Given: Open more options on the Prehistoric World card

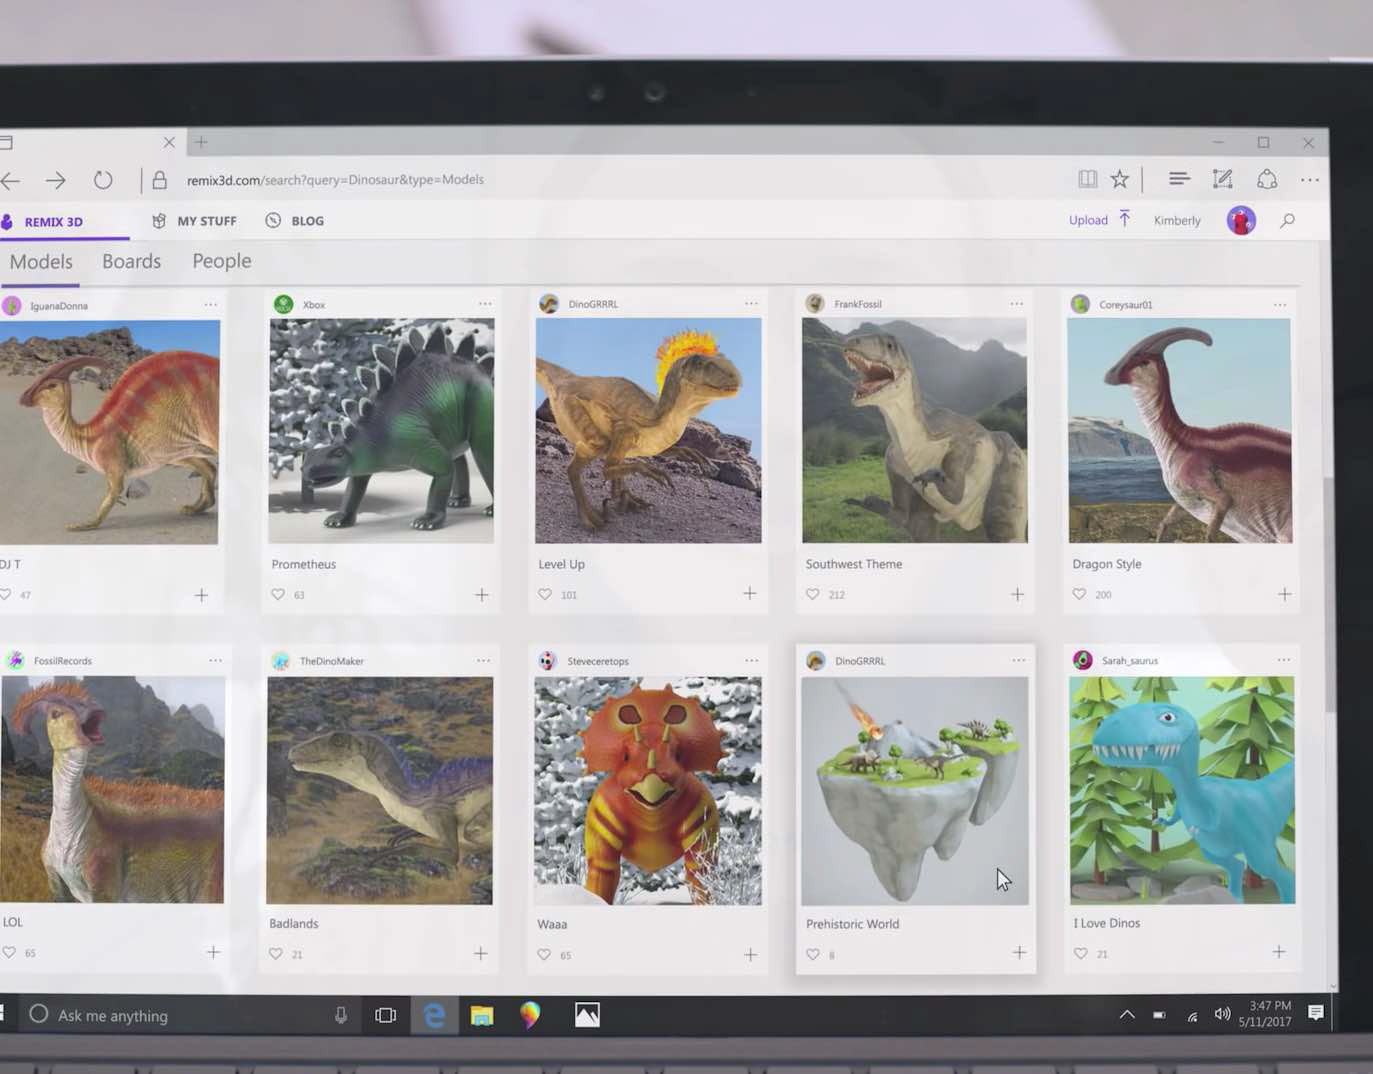Looking at the screenshot, I should click(1018, 660).
